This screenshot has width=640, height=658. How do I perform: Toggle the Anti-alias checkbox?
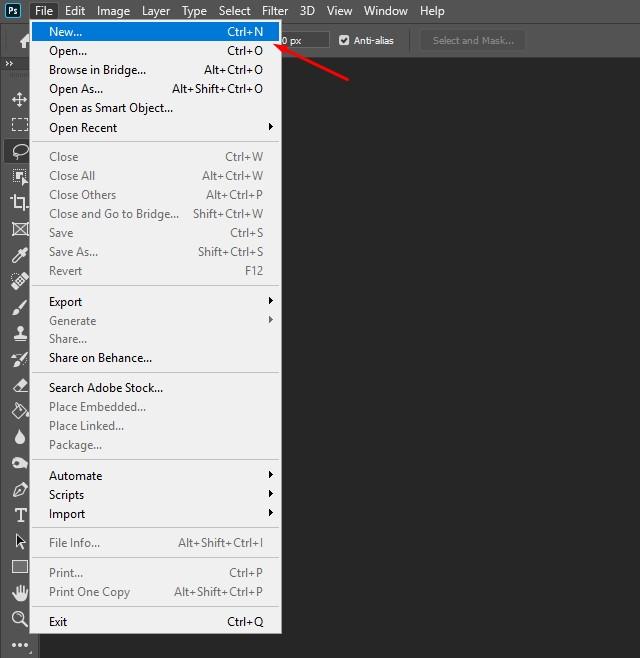[344, 40]
